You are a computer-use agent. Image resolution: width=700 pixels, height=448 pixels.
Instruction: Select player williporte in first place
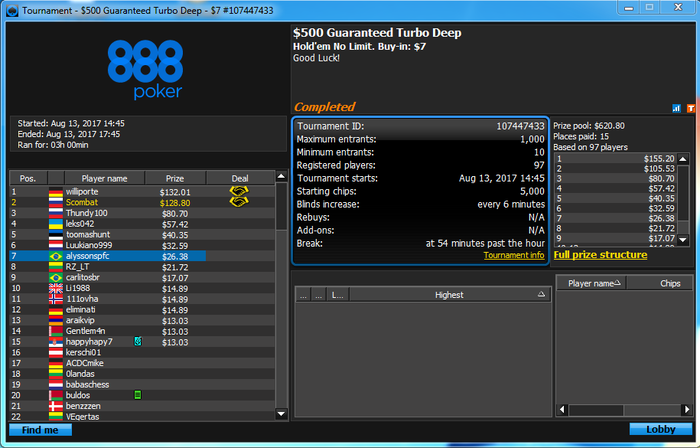142,192
